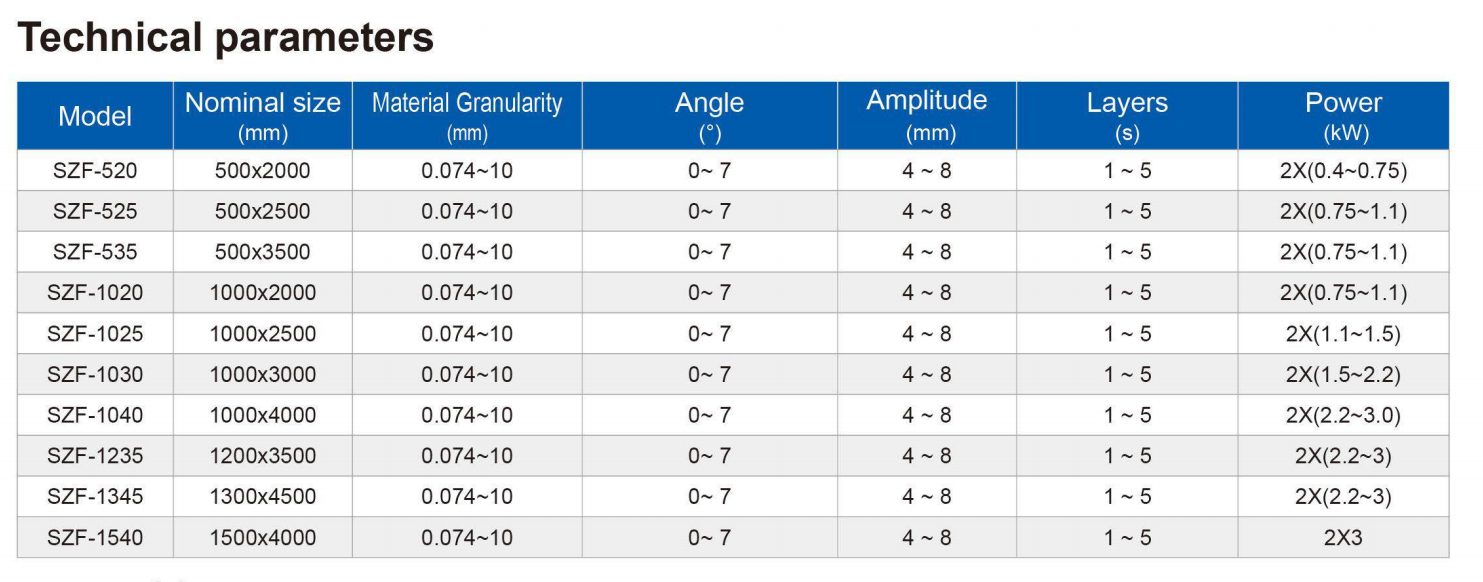Select power value 2X(1.1~1.5)
Image resolution: width=1483 pixels, height=582 pixels.
[x=1344, y=334]
